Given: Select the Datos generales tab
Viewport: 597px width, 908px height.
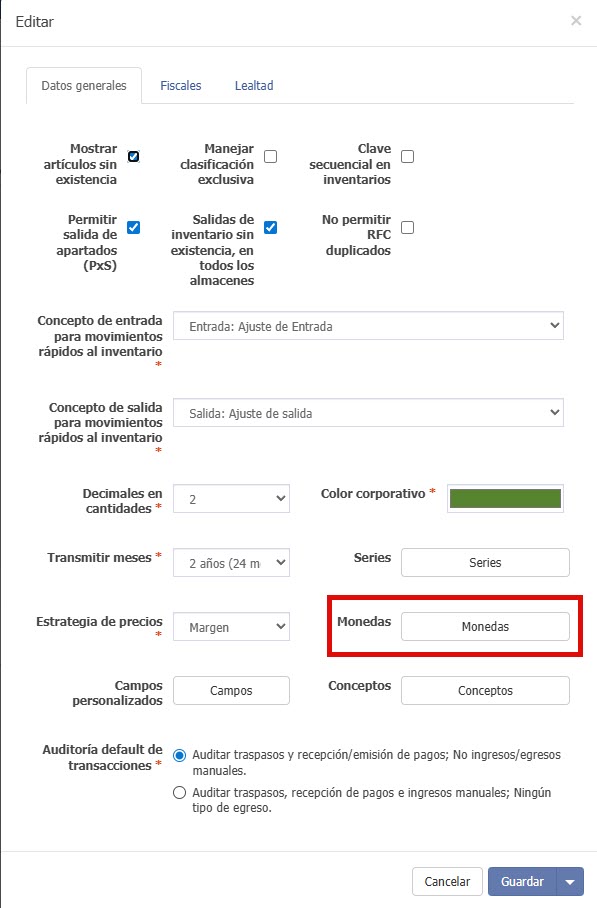Looking at the screenshot, I should (x=84, y=86).
